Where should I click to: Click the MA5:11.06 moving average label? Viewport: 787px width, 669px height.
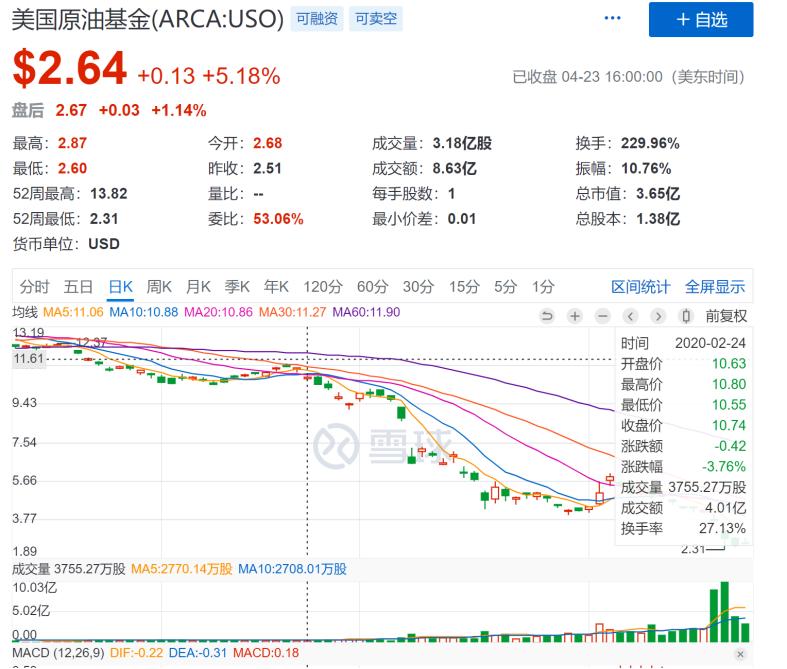[73, 312]
